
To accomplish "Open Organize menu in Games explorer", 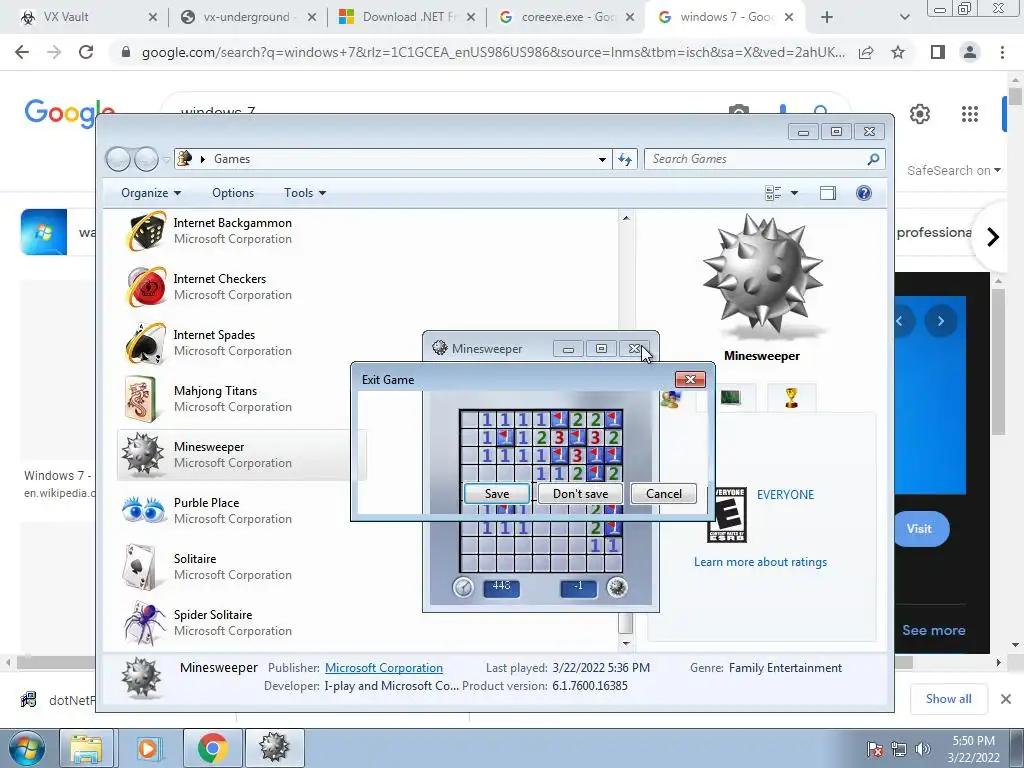I will coord(151,193).
